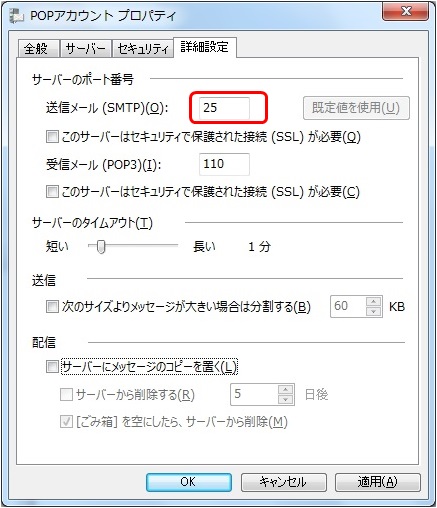
Task: Decrease message size KB with down arrow
Action: [x=373, y=311]
